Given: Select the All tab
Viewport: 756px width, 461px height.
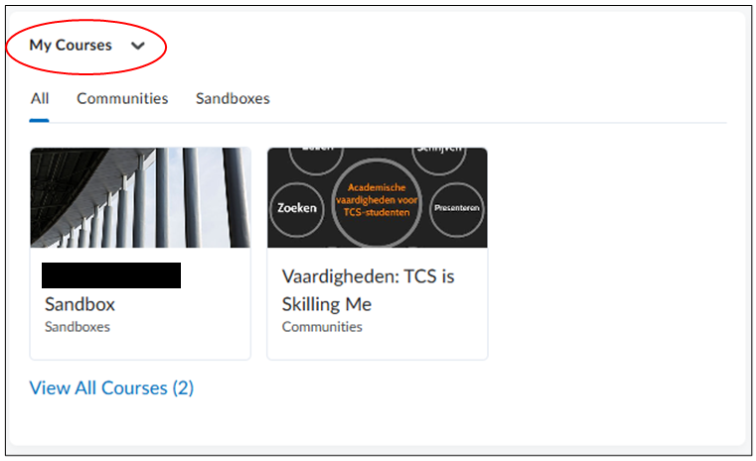Looking at the screenshot, I should 40,98.
